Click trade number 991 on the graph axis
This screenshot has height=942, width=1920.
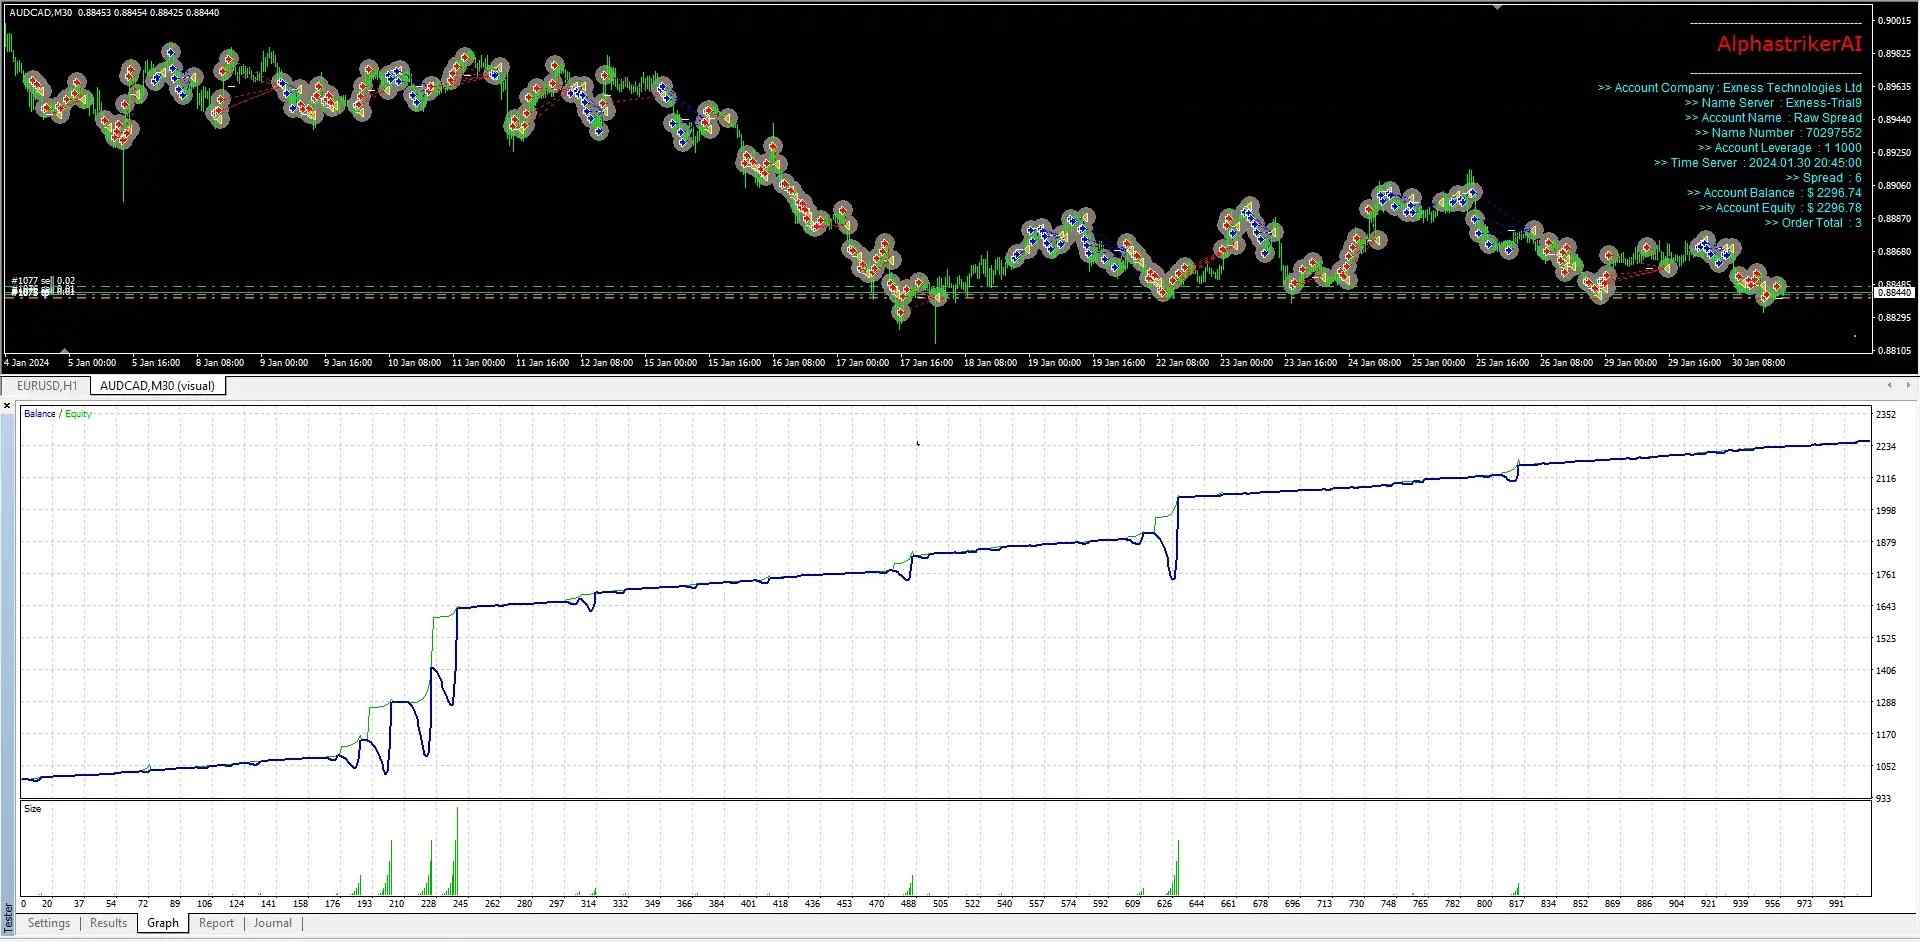(x=1836, y=904)
